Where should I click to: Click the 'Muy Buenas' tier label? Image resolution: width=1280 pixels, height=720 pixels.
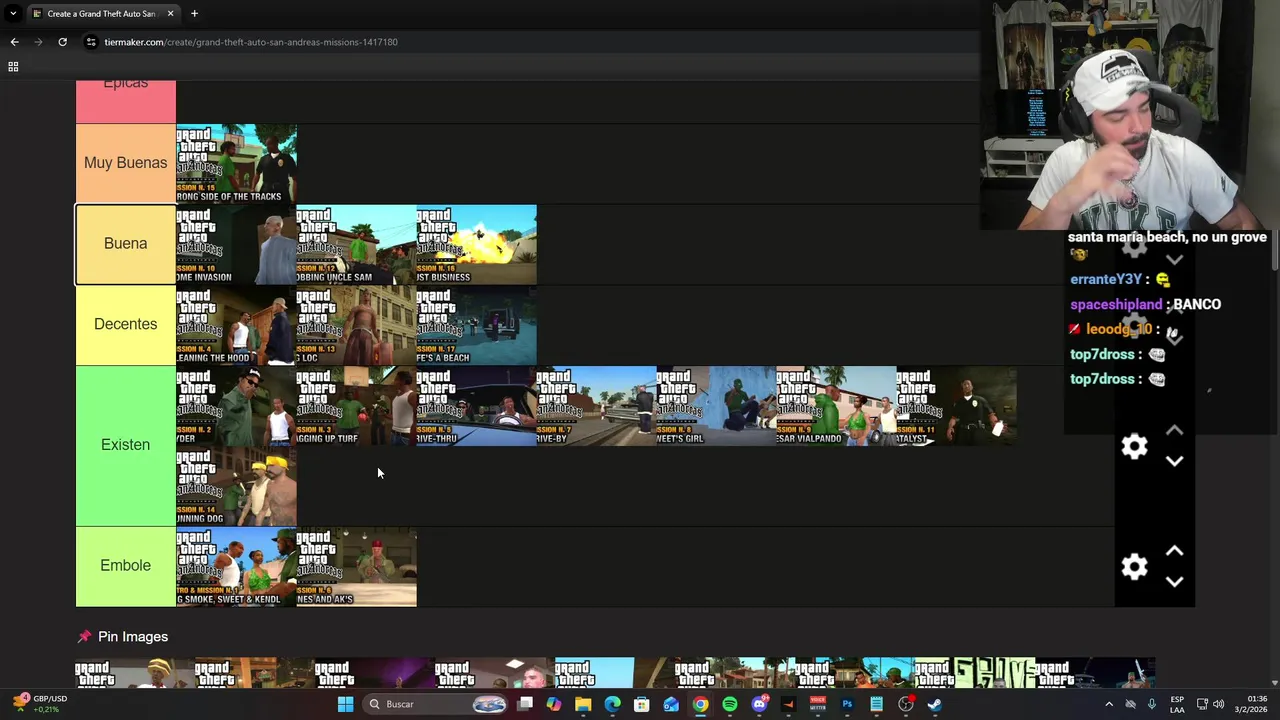126,163
